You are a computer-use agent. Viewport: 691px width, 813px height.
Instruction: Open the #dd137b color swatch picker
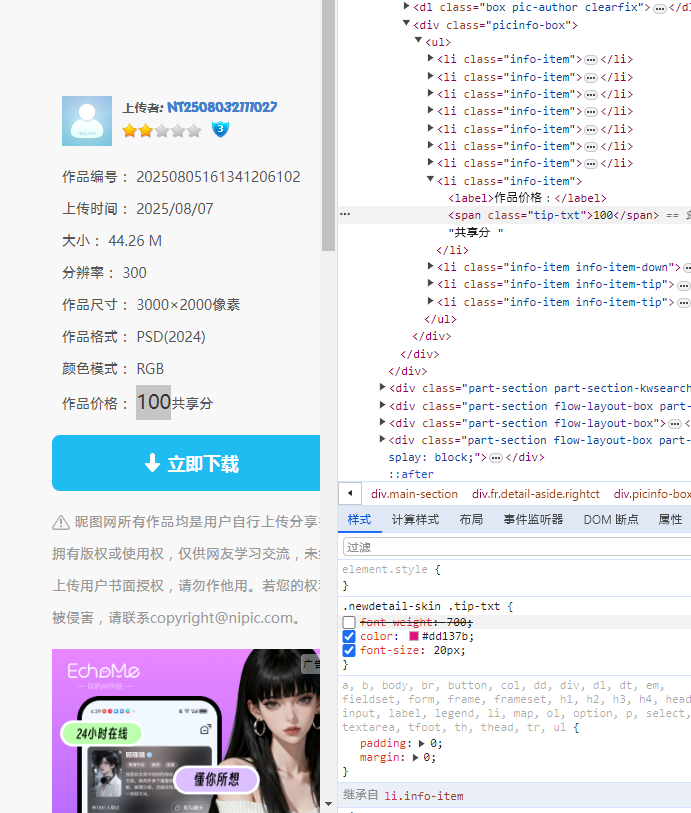click(x=414, y=637)
